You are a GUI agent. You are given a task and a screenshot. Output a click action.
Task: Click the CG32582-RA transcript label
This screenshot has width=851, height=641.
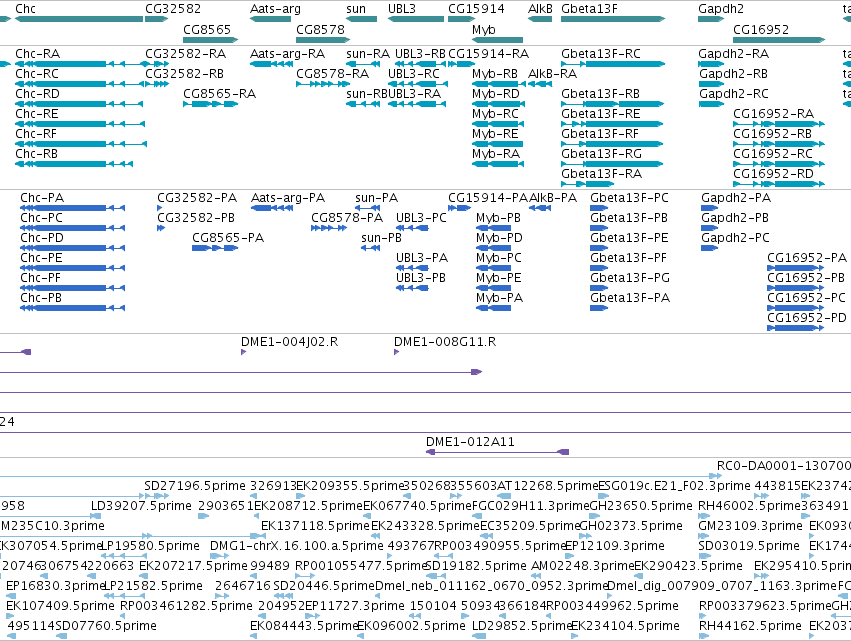pyautogui.click(x=185, y=54)
